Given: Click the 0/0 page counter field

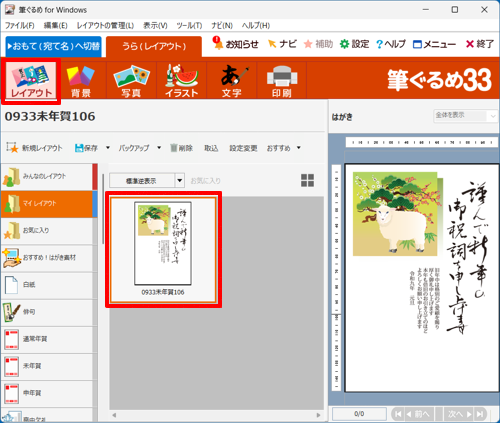Looking at the screenshot, I should pyautogui.click(x=359, y=414).
